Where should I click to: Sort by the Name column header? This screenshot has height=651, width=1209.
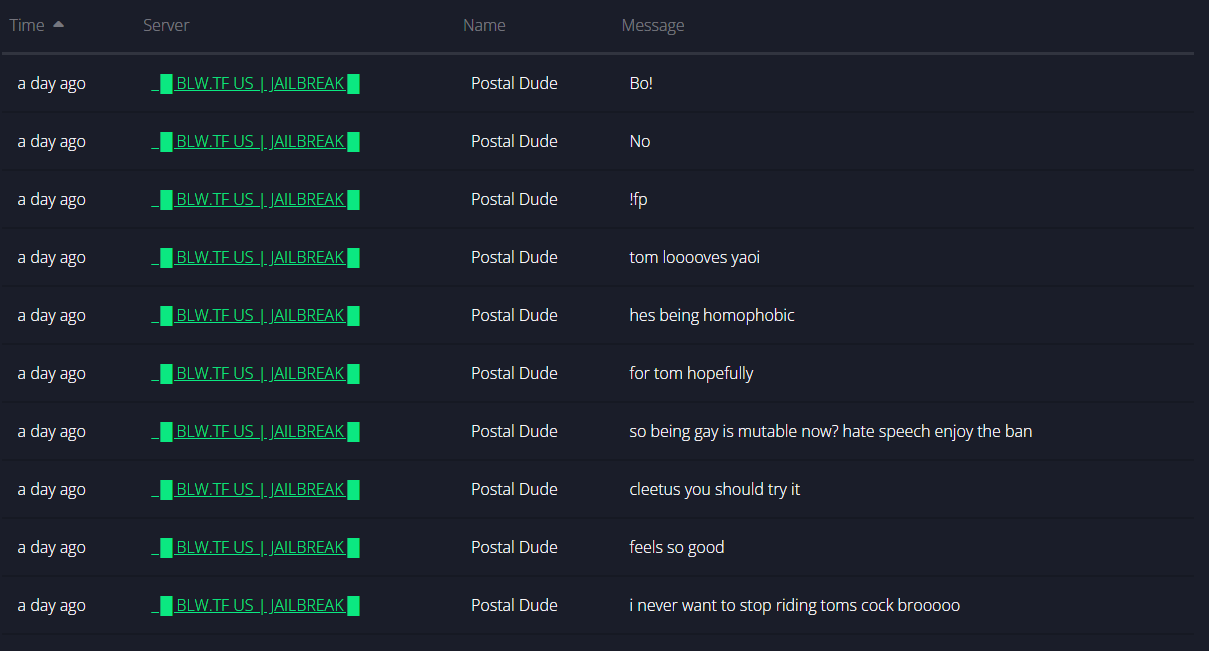pos(484,25)
